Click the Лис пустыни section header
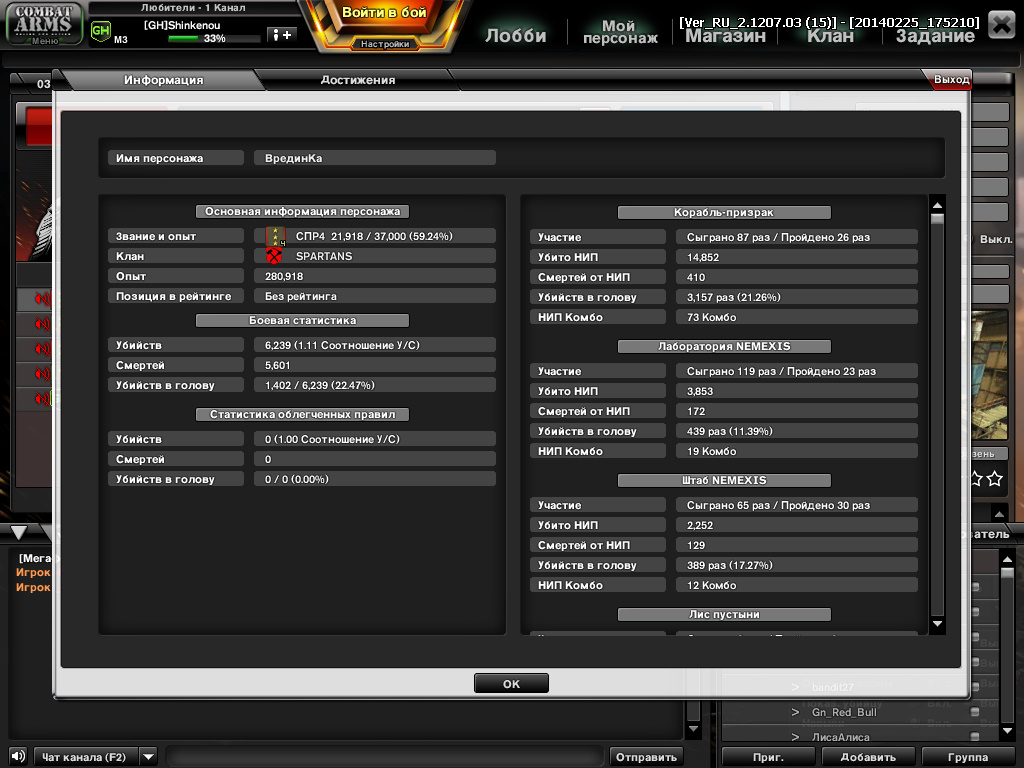This screenshot has height=768, width=1024. (x=724, y=614)
